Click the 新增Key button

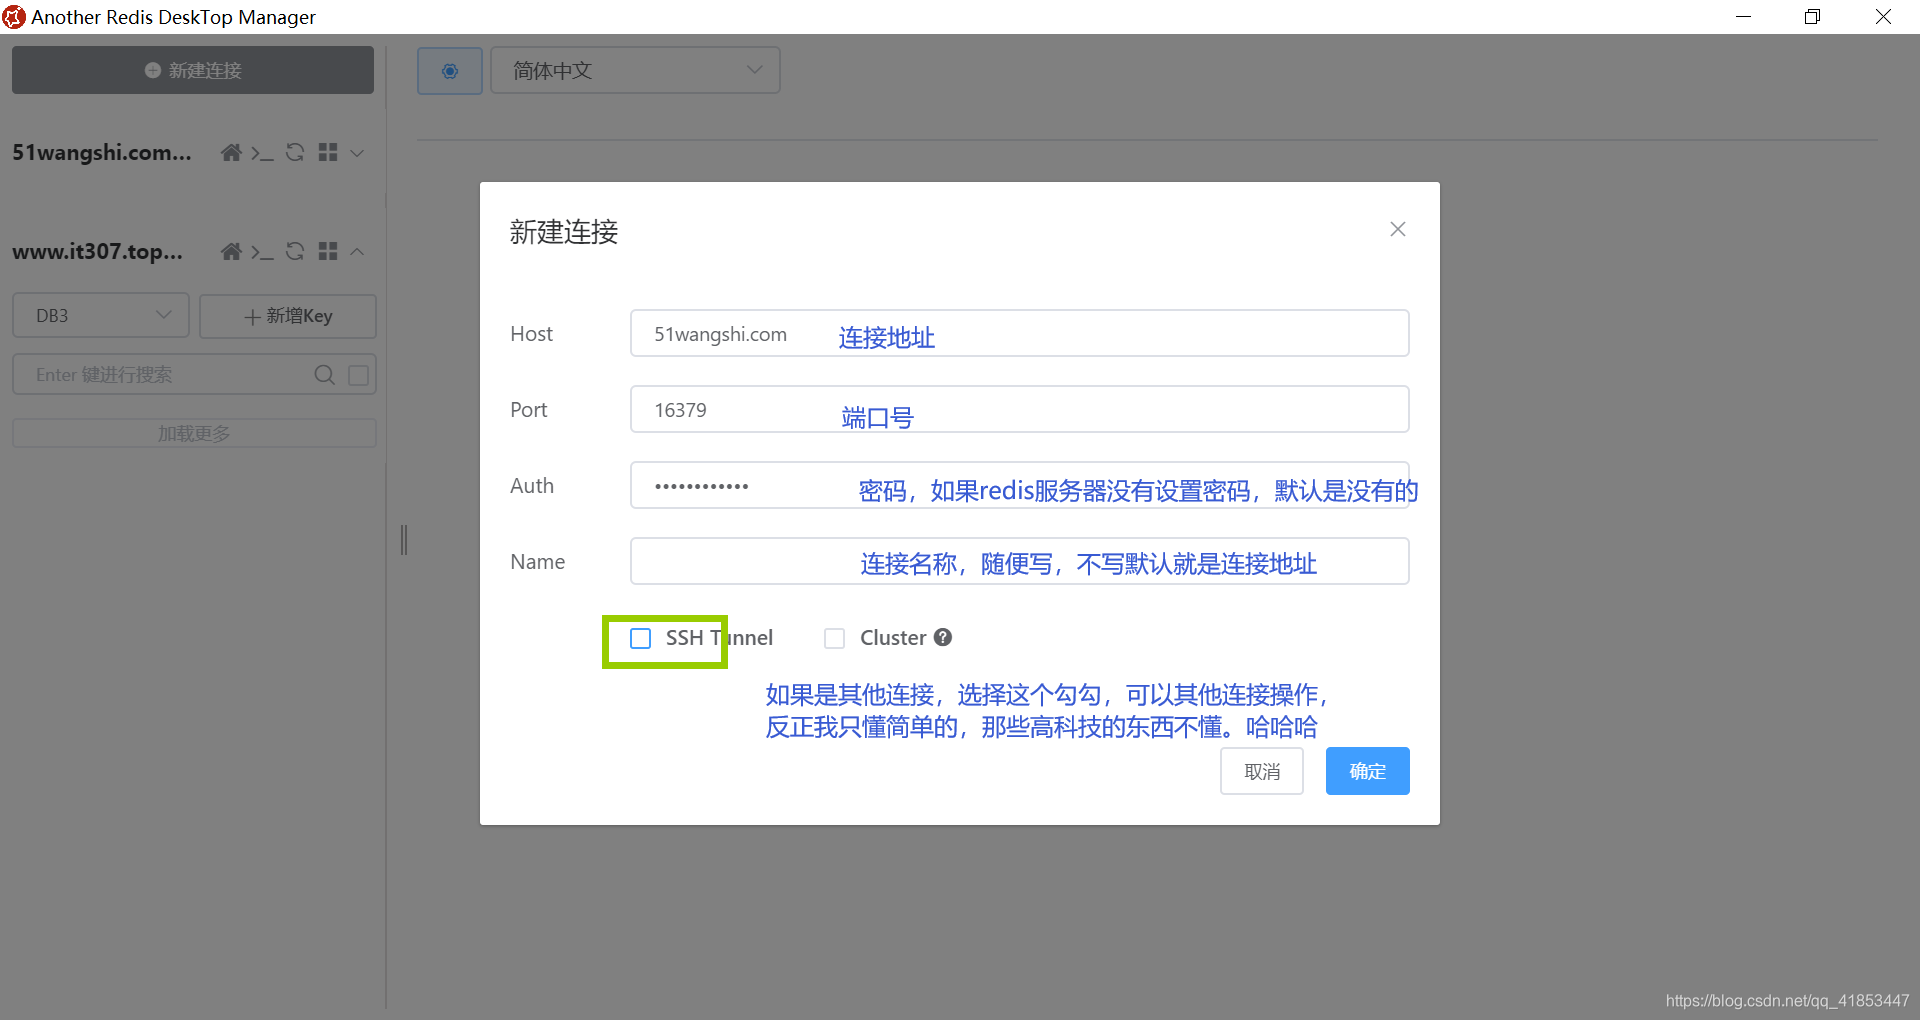pos(288,316)
